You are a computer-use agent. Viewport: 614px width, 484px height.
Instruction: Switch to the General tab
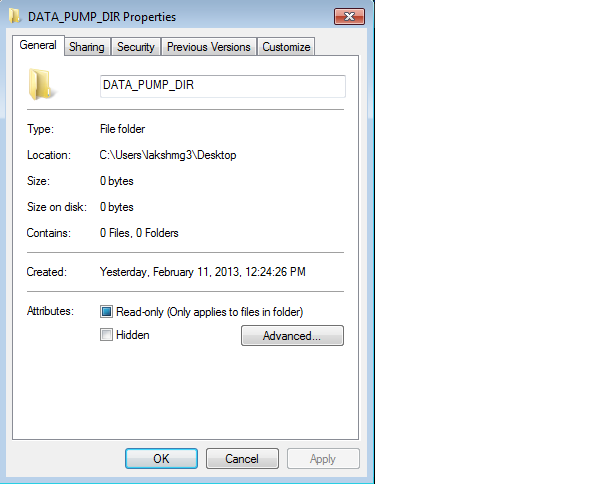click(38, 45)
